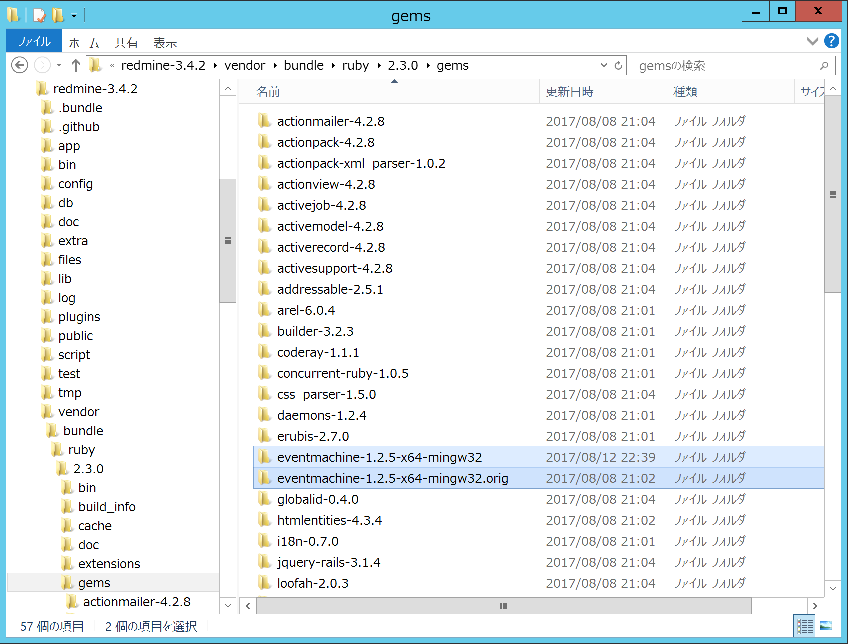Select the erubis-2.7.0 folder name

click(x=313, y=436)
